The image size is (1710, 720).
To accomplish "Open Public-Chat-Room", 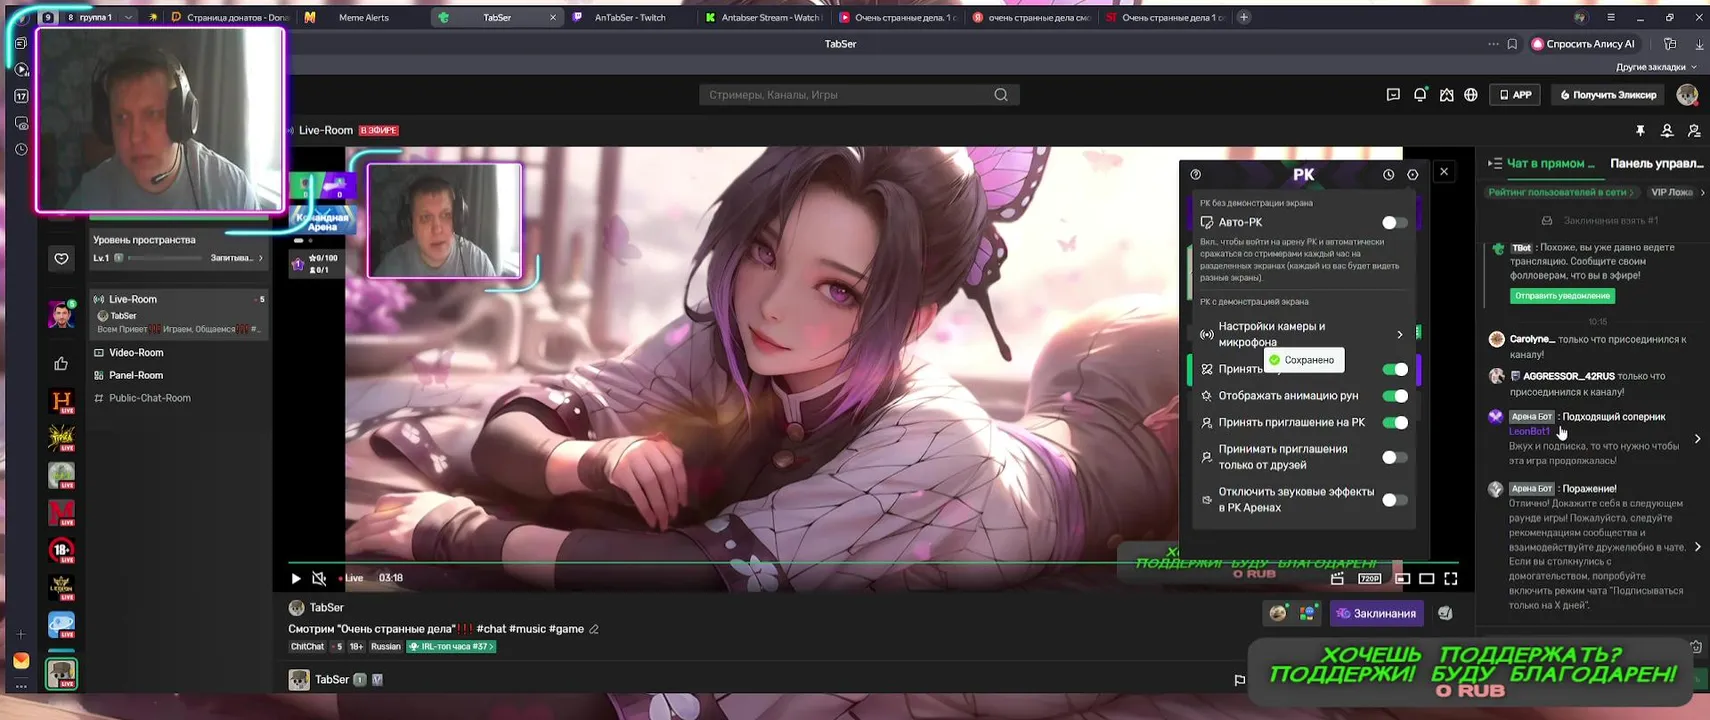I will click(x=150, y=398).
